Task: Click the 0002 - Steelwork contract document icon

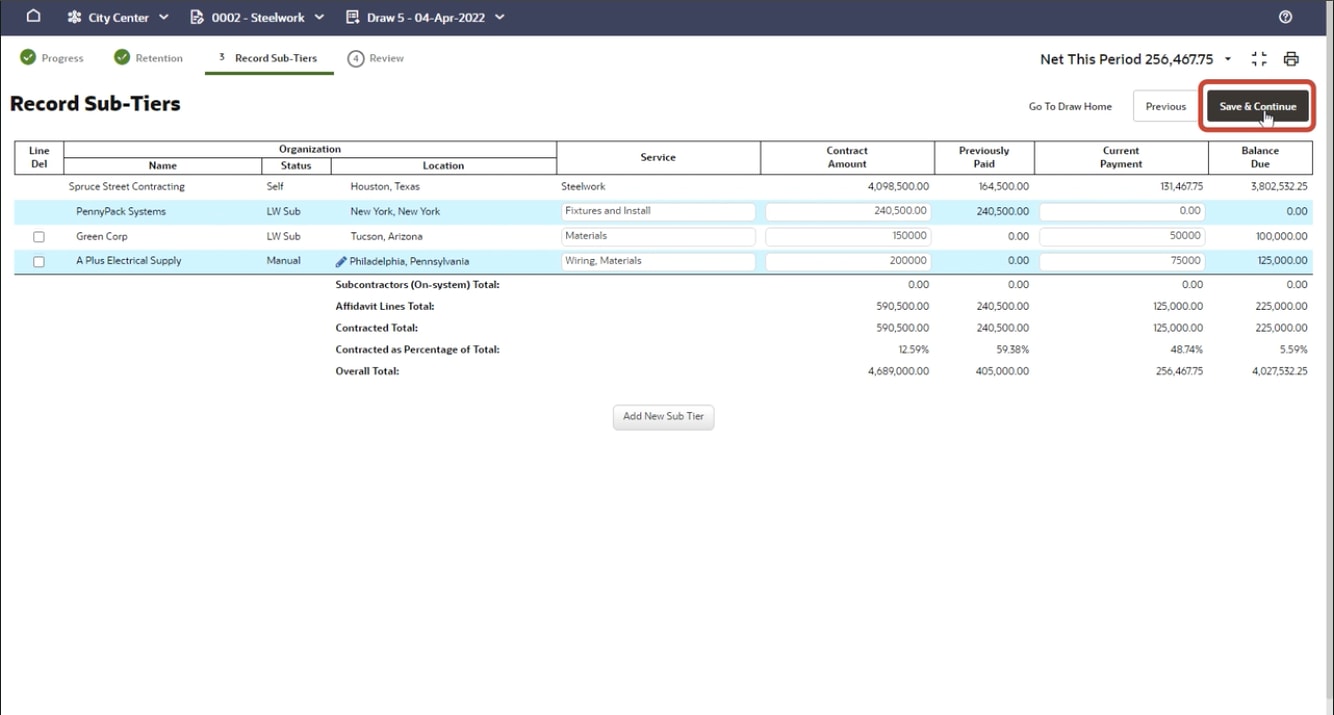Action: pos(197,17)
